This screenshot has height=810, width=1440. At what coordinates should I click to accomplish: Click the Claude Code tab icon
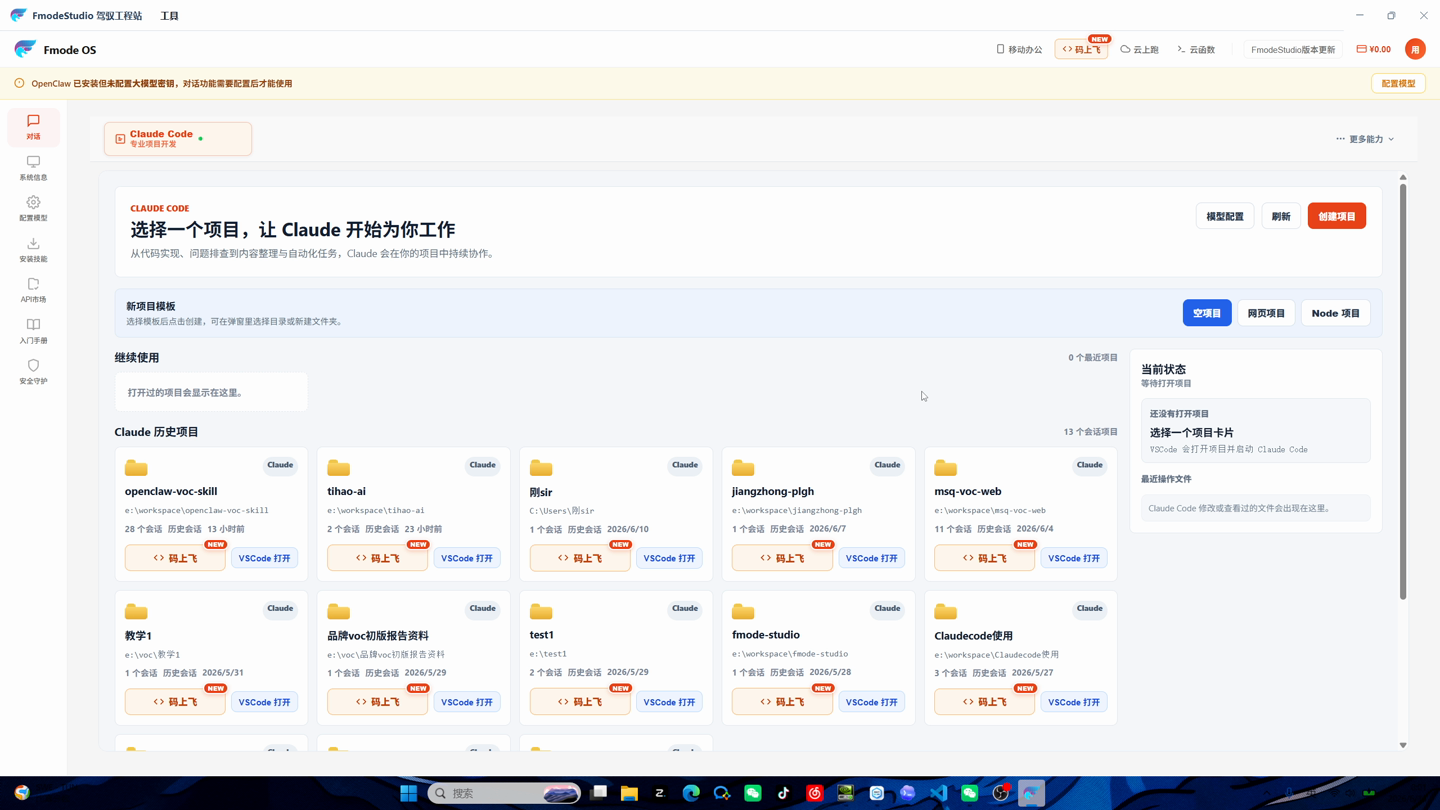pos(120,139)
